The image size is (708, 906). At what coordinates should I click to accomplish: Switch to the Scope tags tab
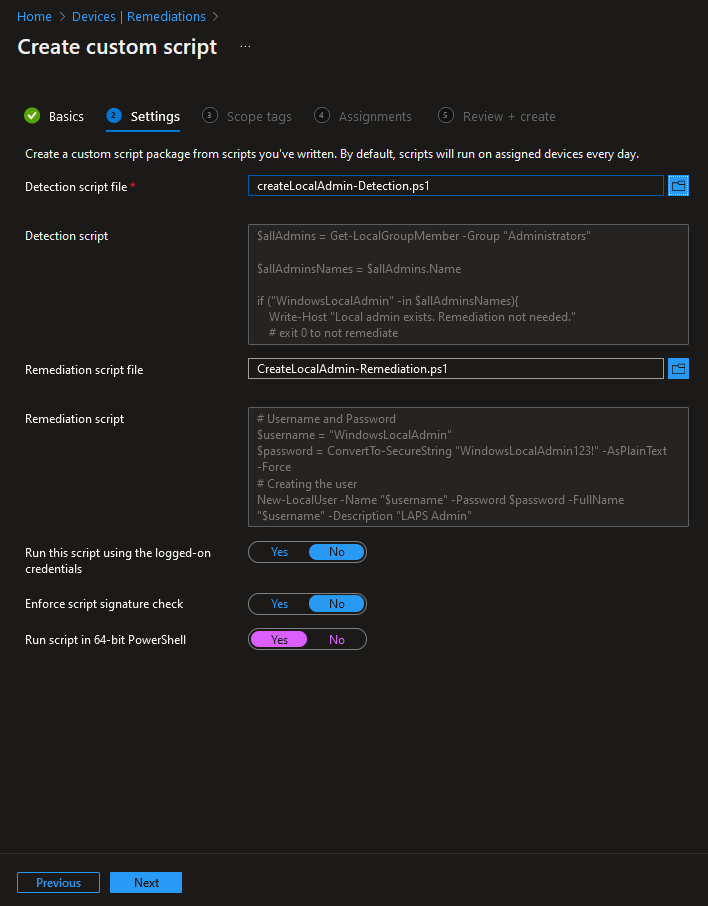coord(259,117)
